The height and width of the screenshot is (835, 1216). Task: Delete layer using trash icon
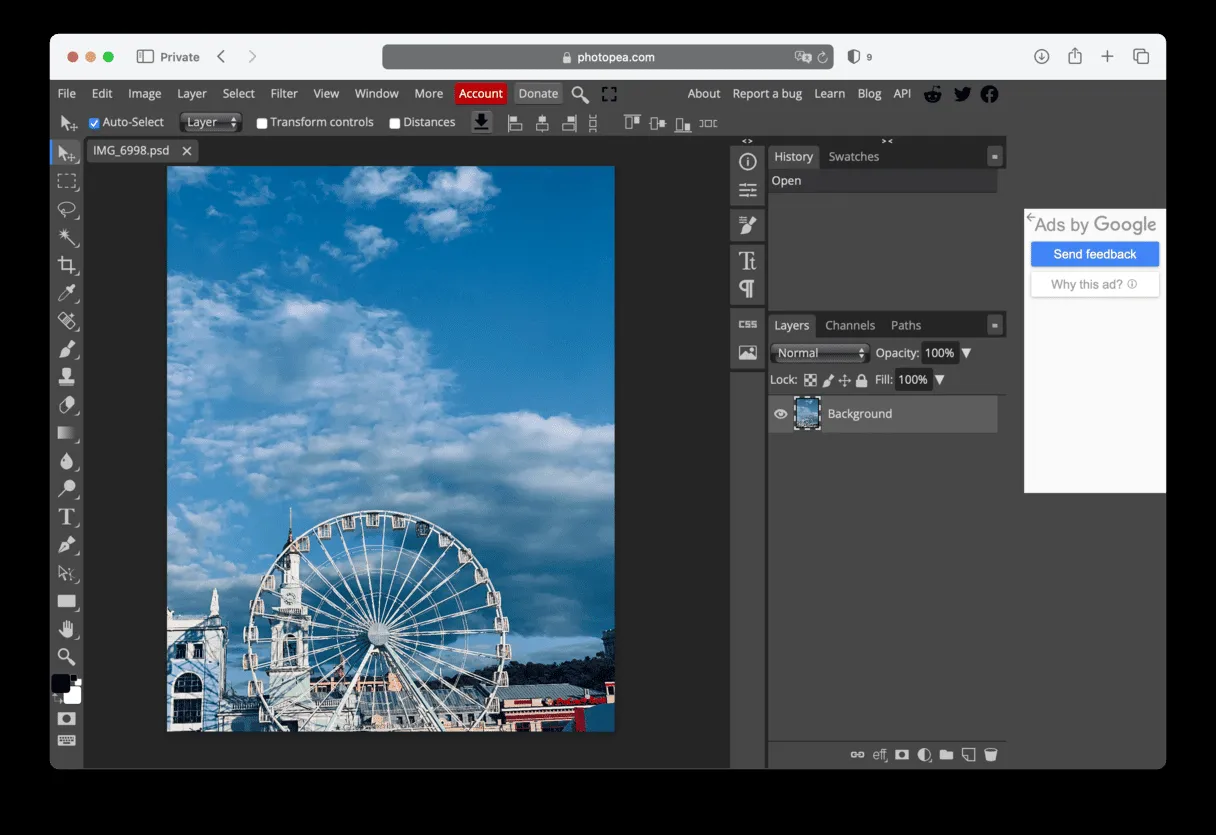pyautogui.click(x=991, y=755)
